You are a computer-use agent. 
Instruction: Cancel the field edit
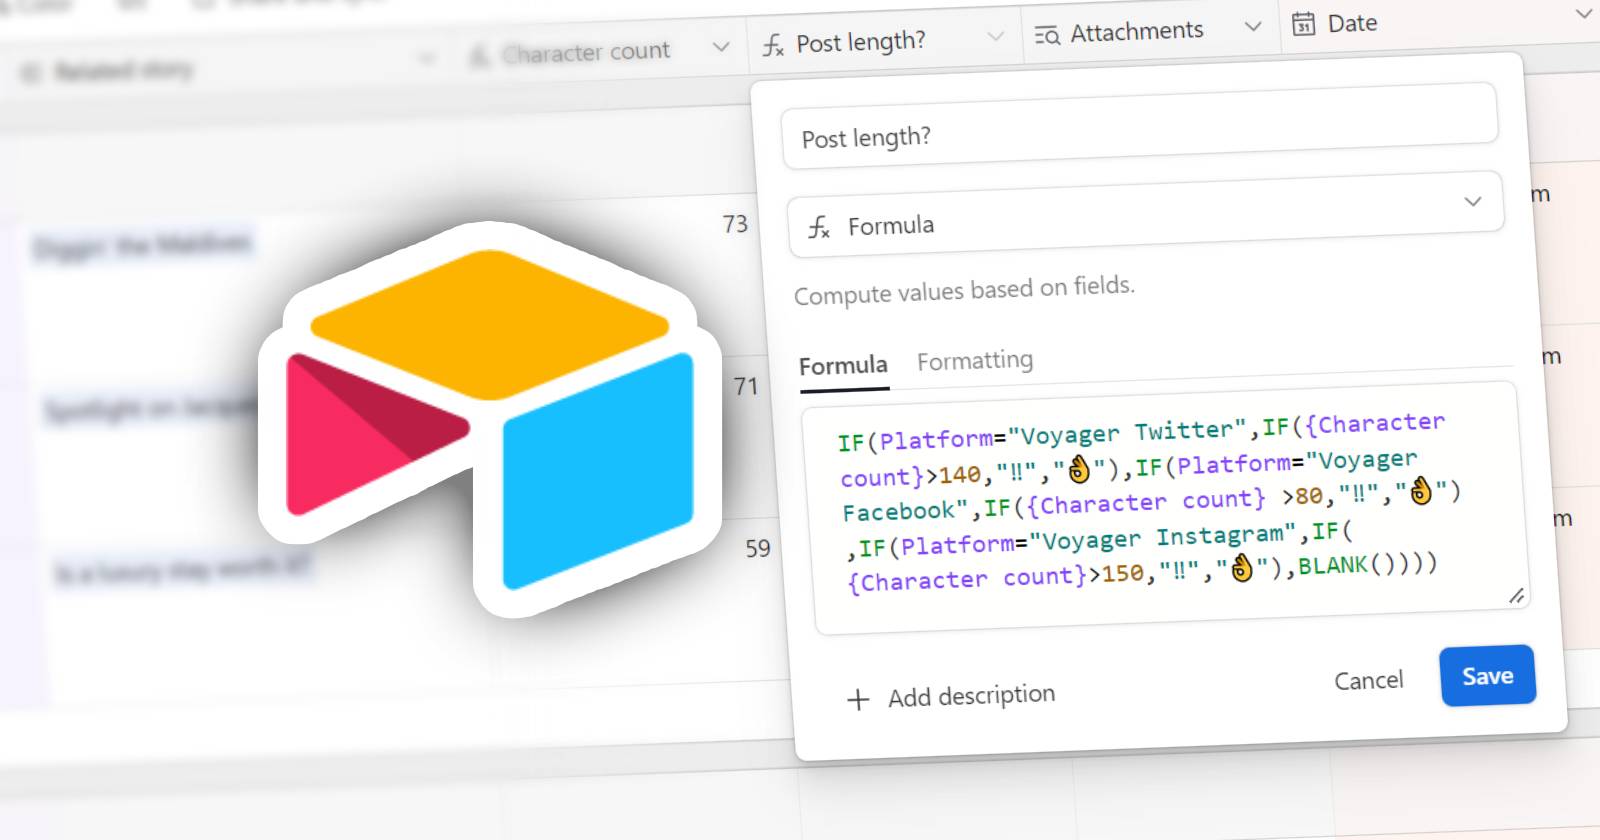click(1368, 680)
